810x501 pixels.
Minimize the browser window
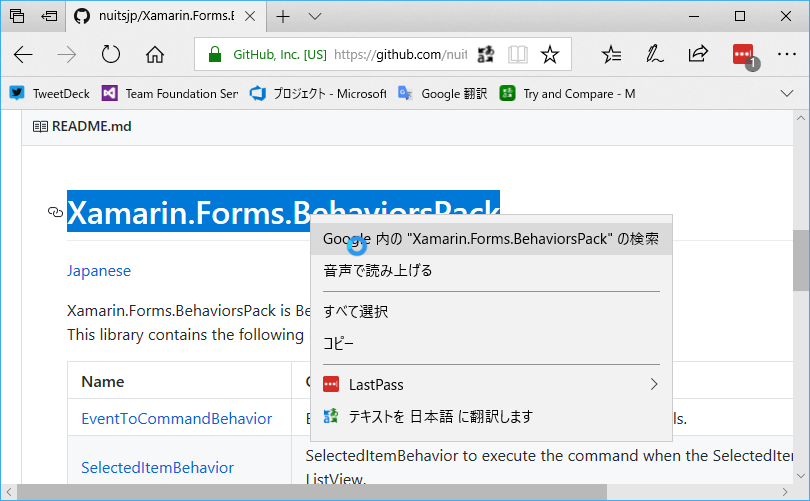pos(694,17)
